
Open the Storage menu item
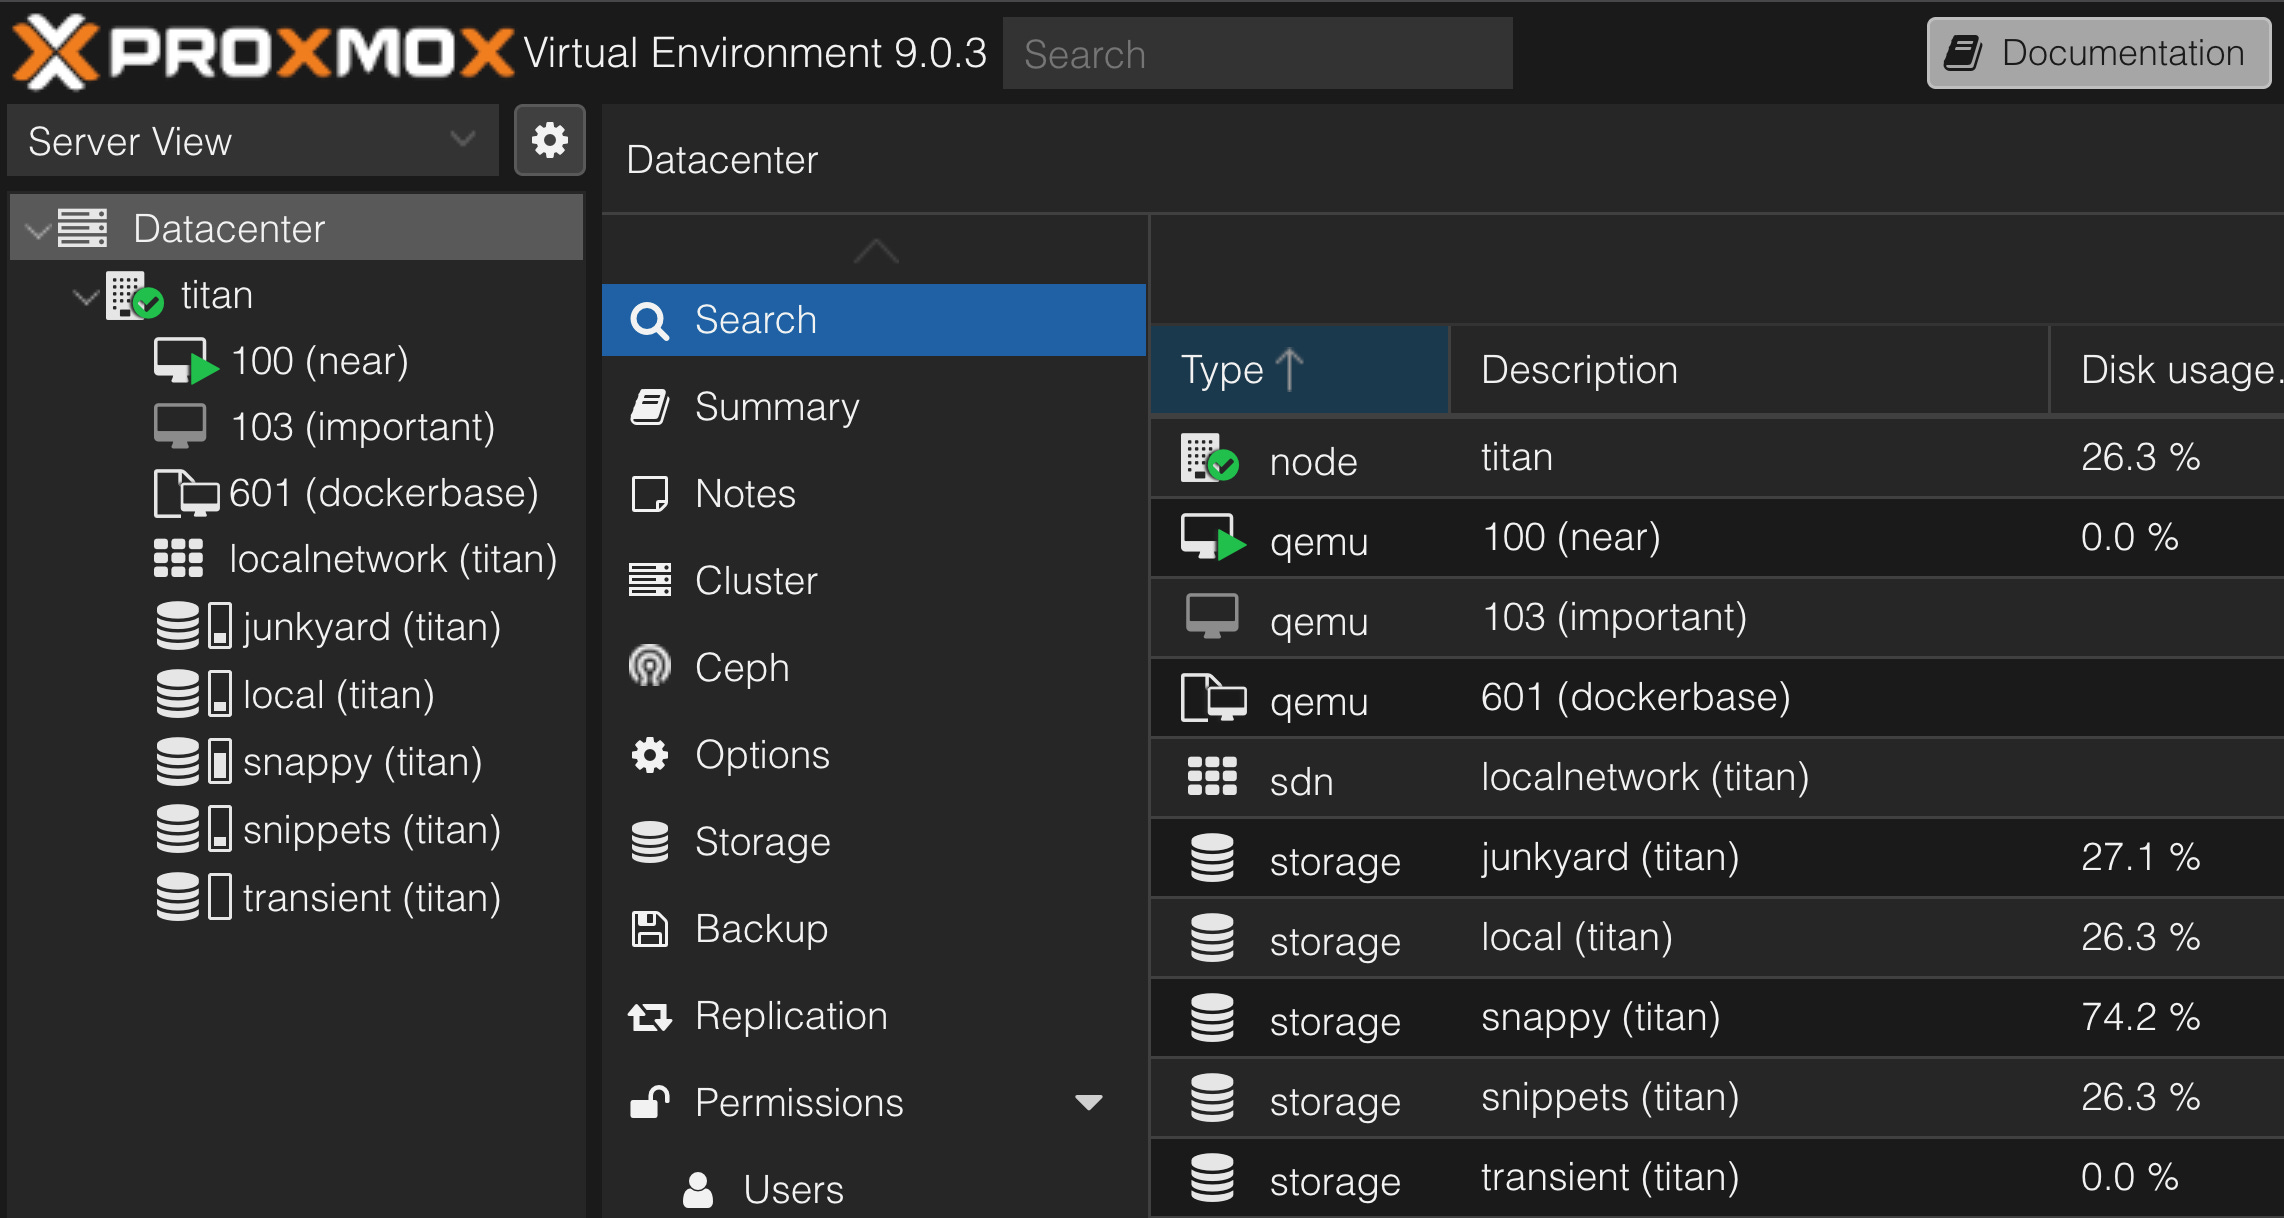point(762,842)
